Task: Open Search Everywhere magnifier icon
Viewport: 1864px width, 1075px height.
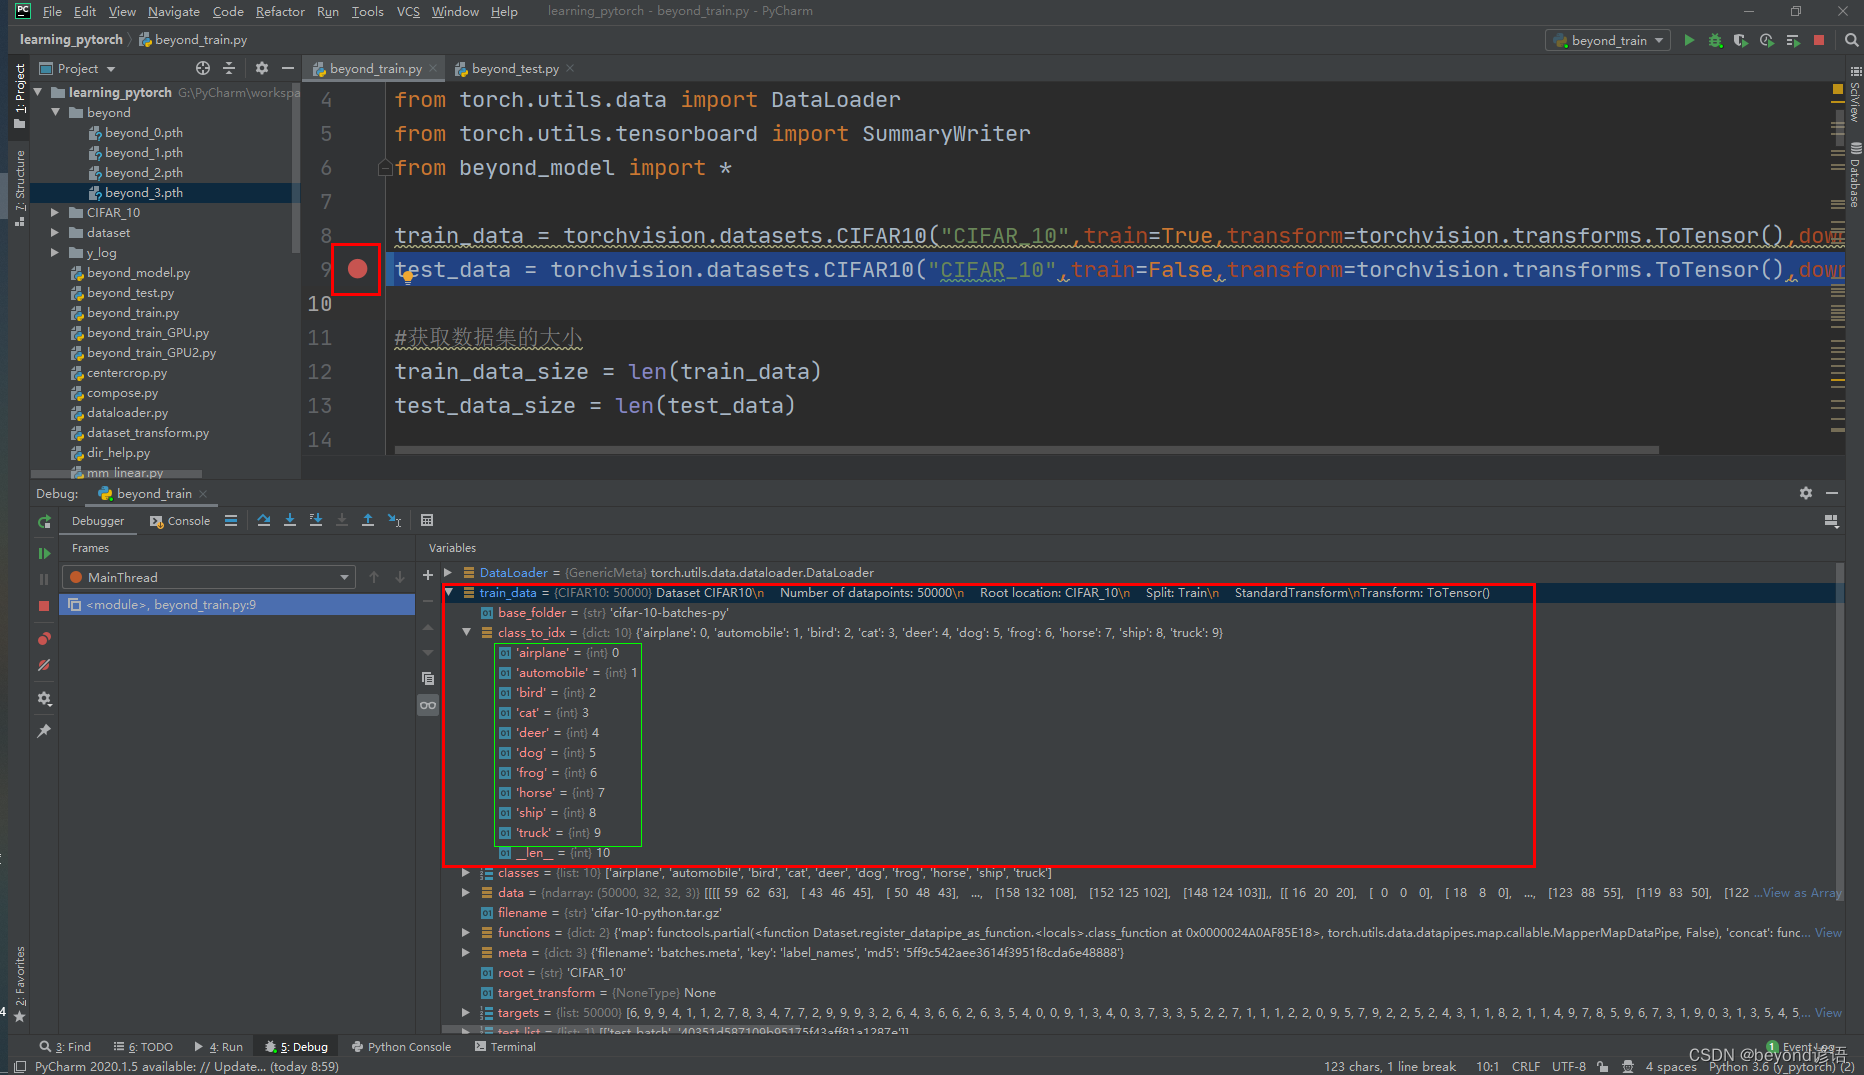Action: tap(1851, 40)
